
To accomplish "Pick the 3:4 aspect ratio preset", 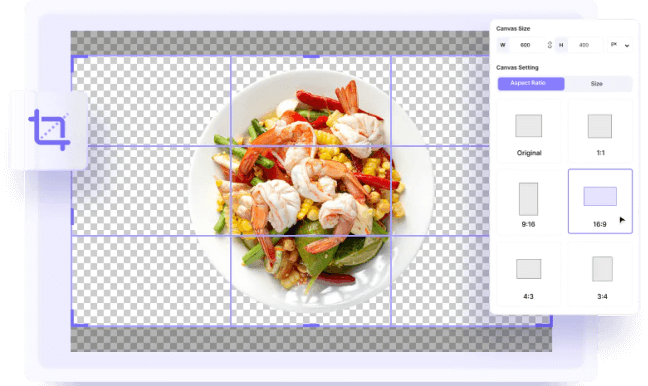I will [600, 274].
